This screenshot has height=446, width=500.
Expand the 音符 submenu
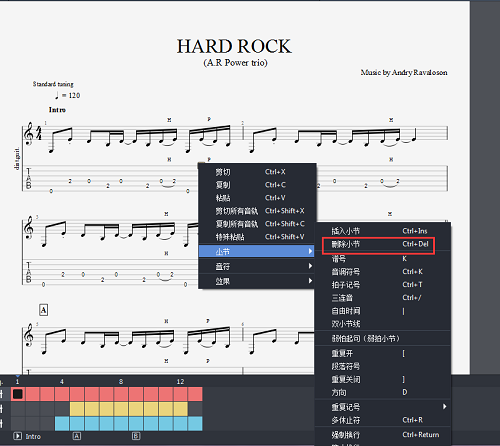point(257,266)
